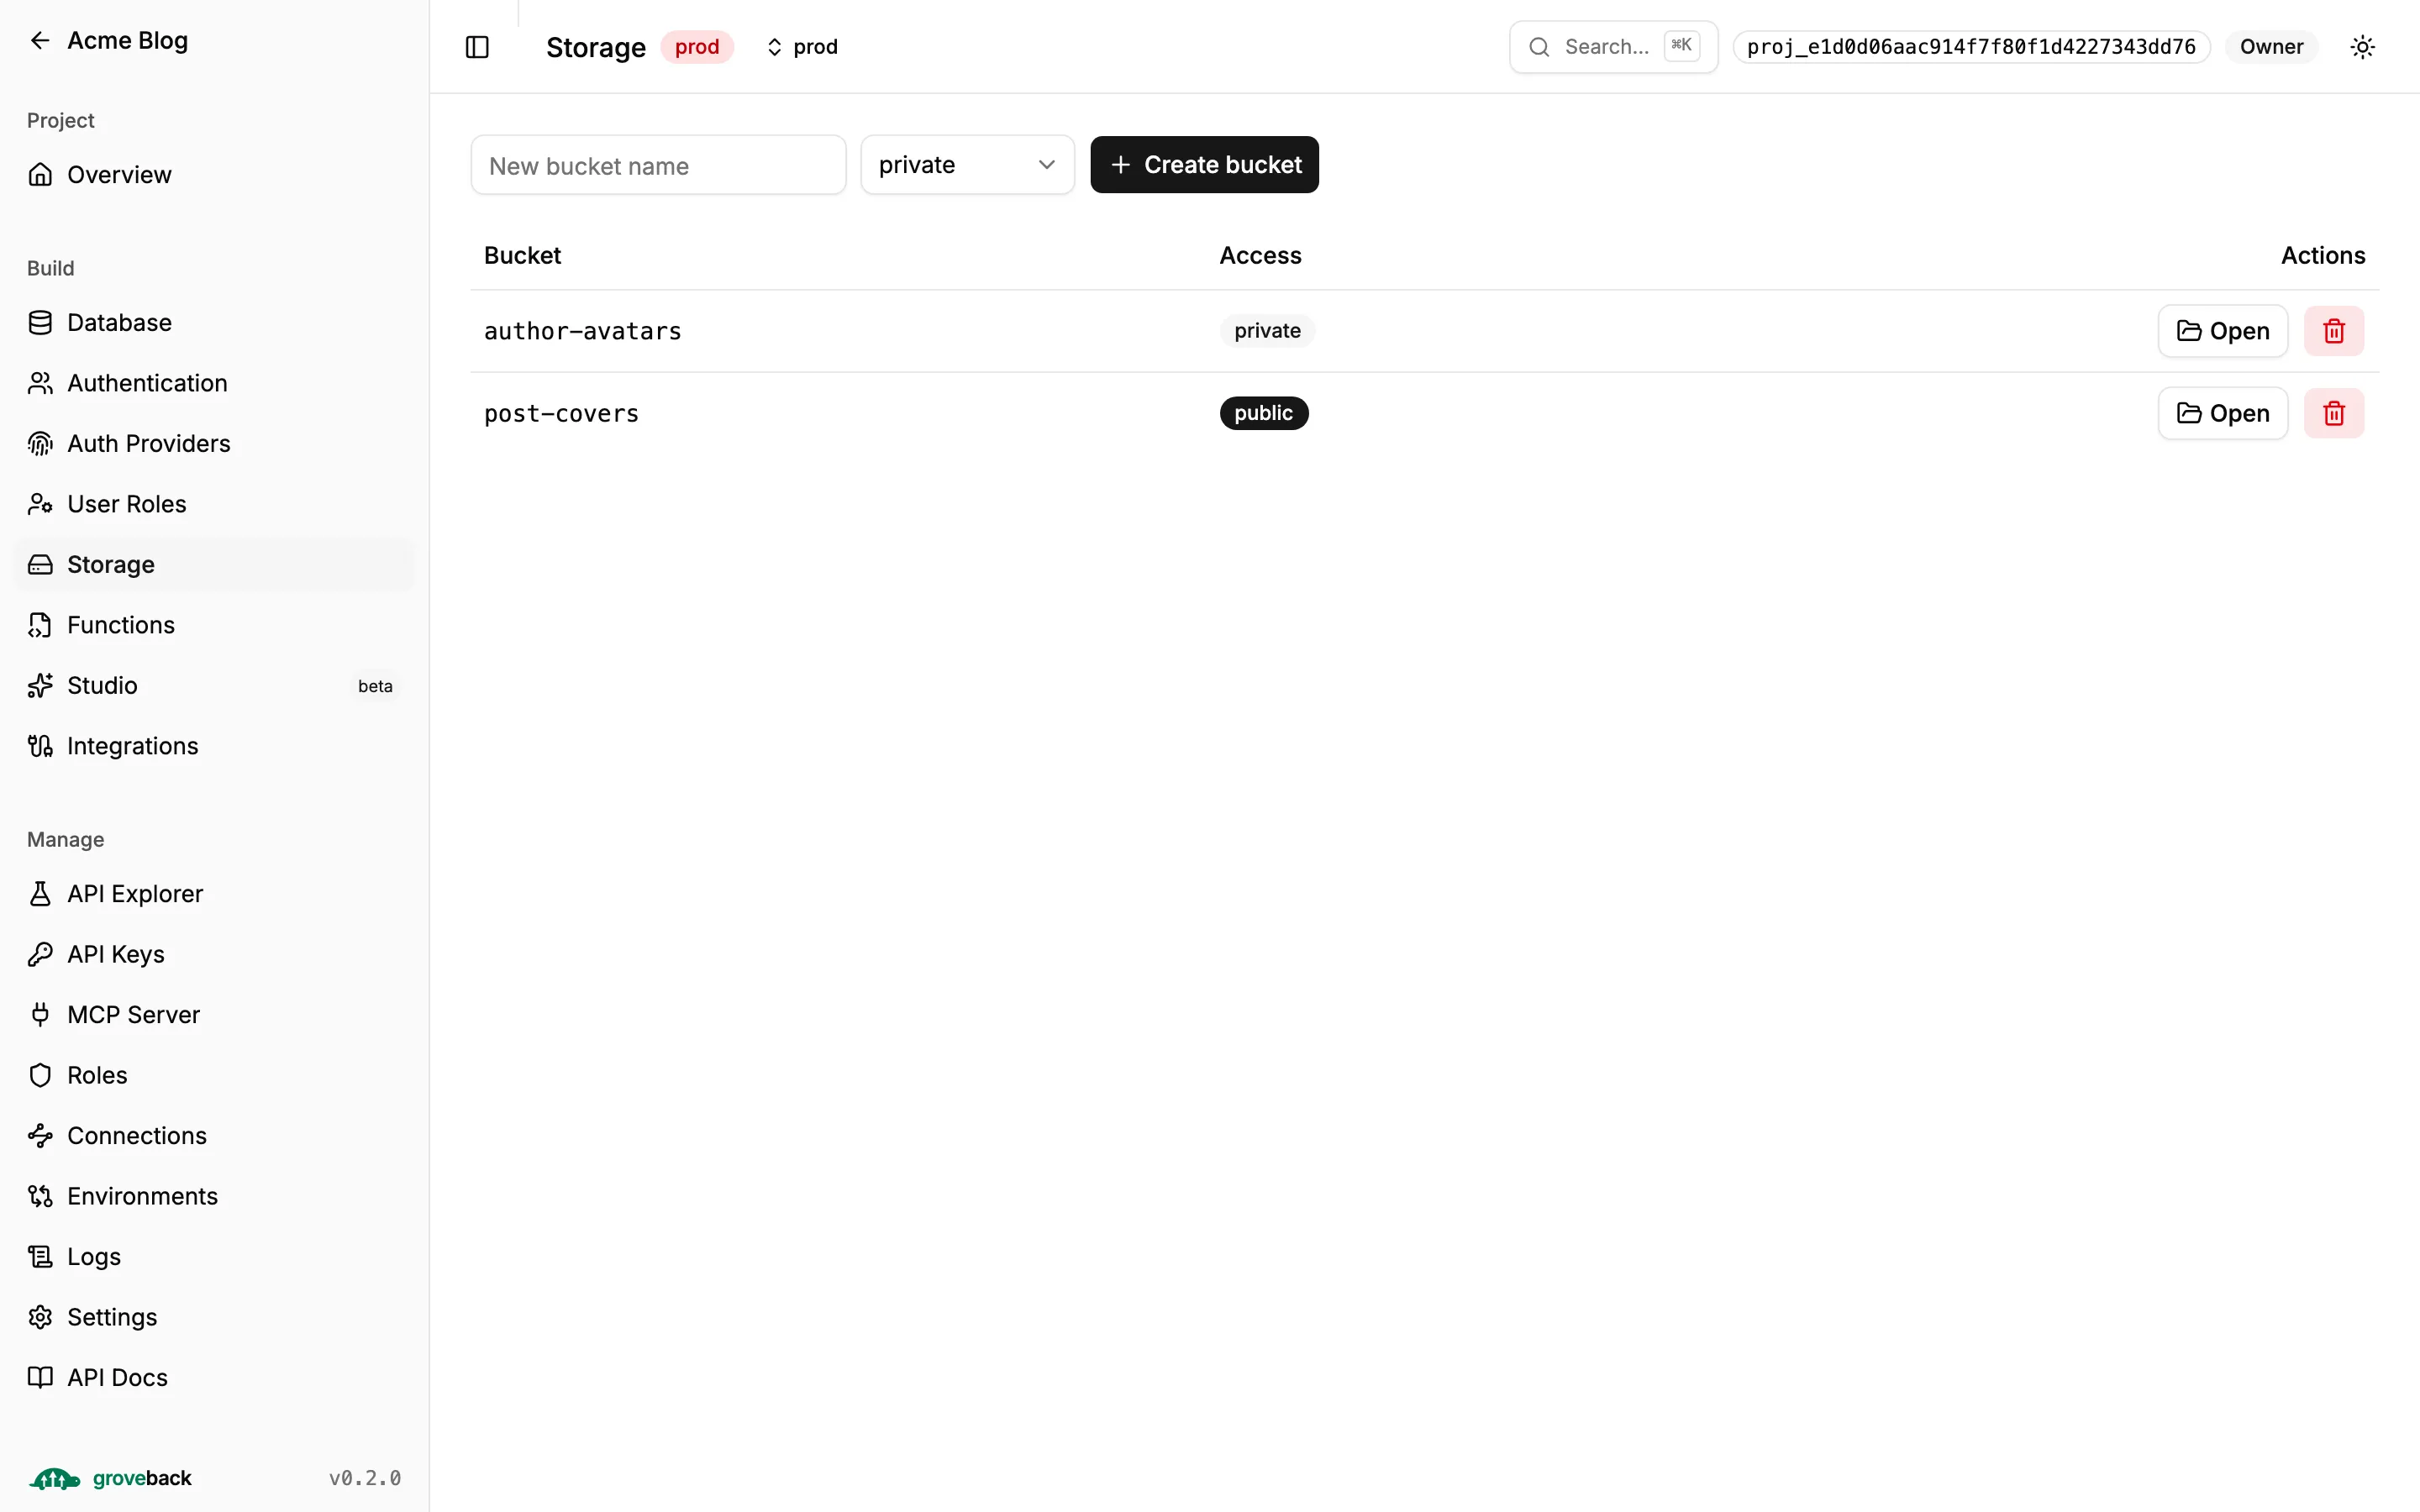Select the Auth Providers fingerprint icon
The height and width of the screenshot is (1512, 2420).
40,444
